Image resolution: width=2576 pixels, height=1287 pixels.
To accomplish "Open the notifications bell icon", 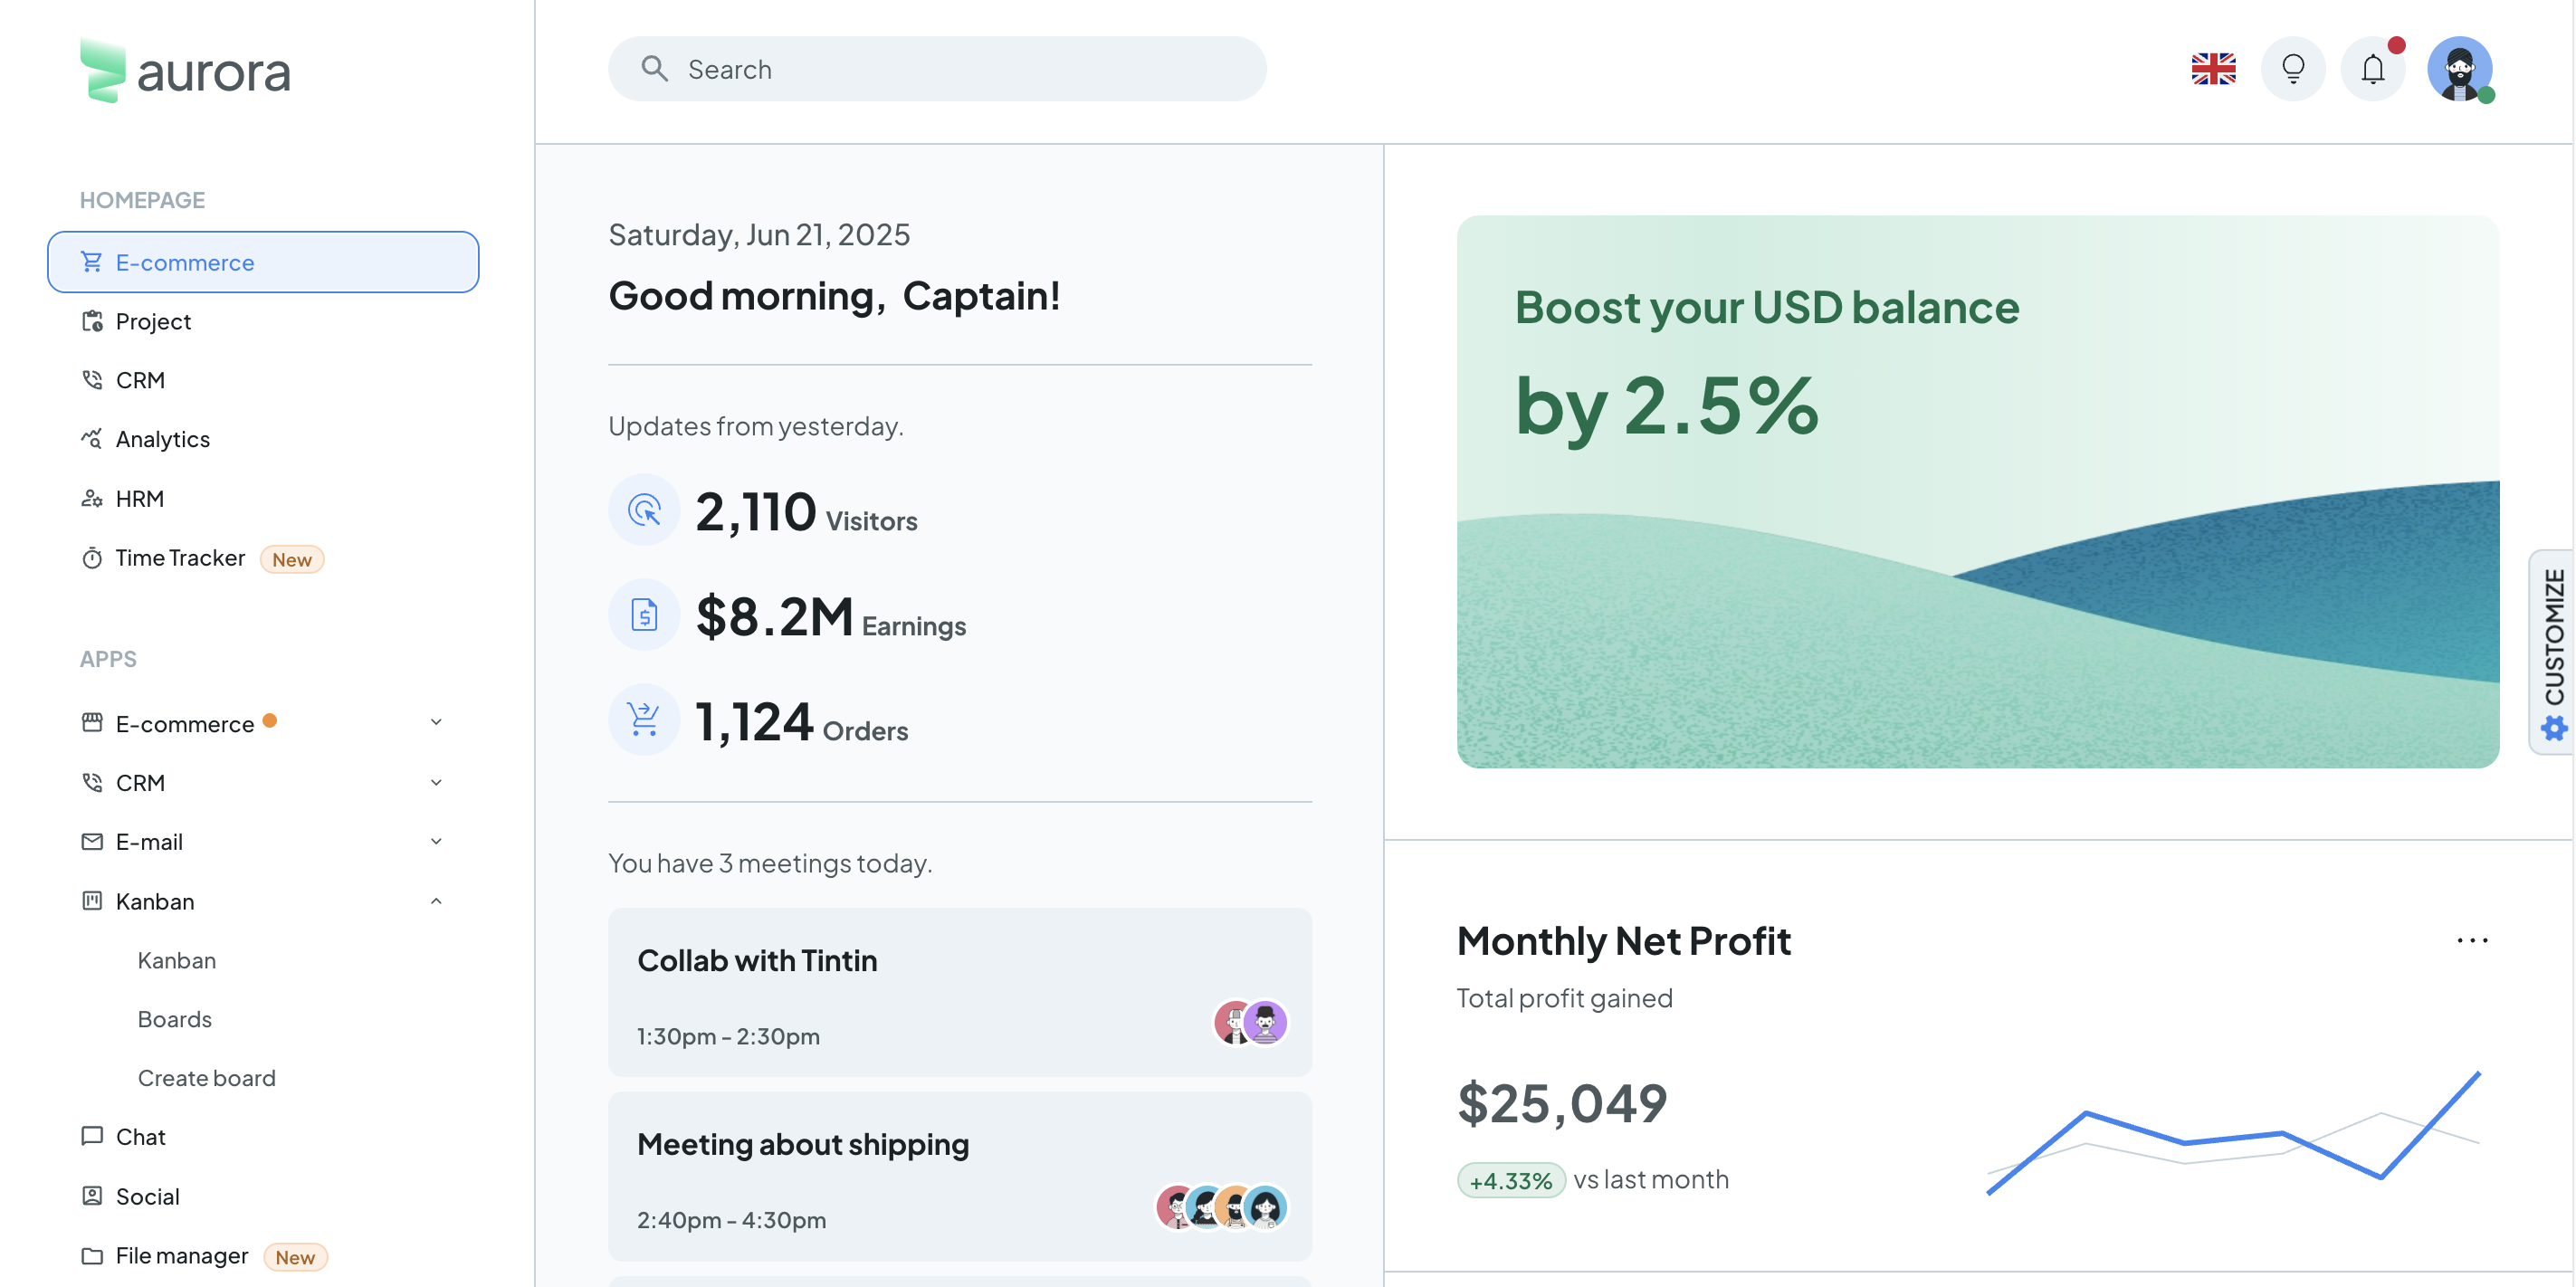I will click(x=2372, y=69).
